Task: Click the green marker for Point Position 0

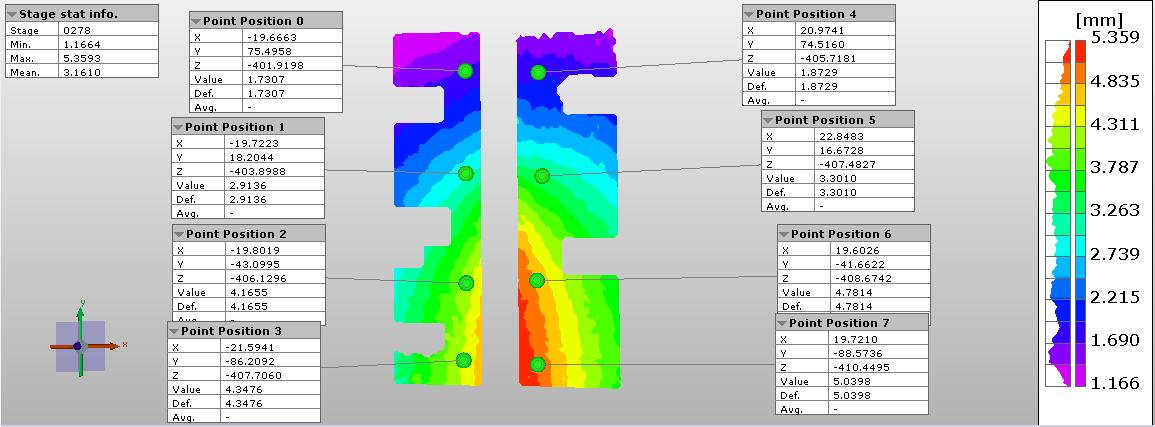Action: coord(465,70)
